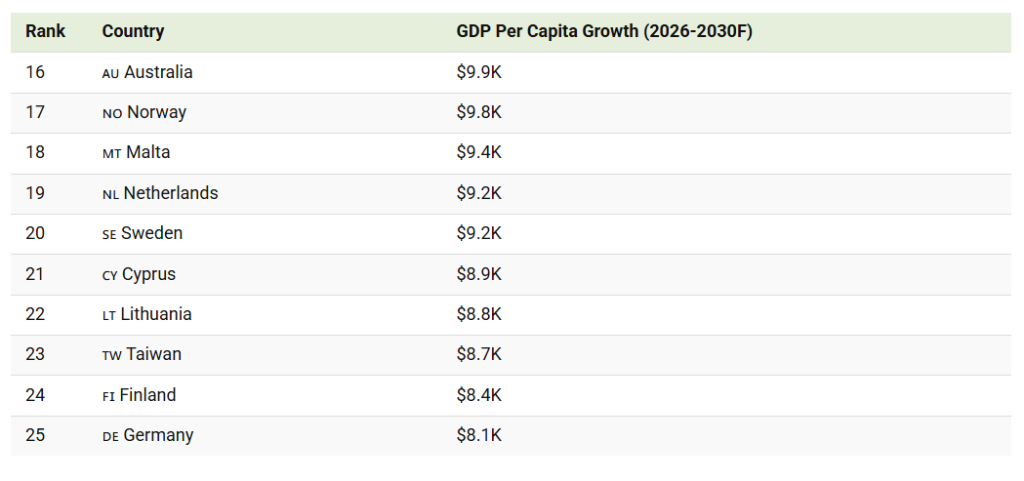Click the Country column header

coord(133,32)
